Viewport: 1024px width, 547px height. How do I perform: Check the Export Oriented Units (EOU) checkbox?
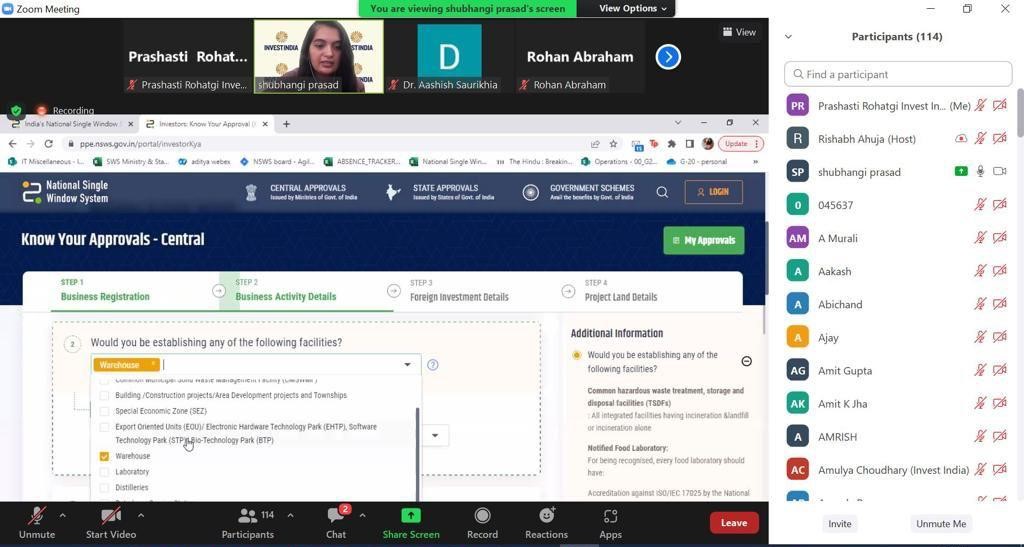(104, 427)
